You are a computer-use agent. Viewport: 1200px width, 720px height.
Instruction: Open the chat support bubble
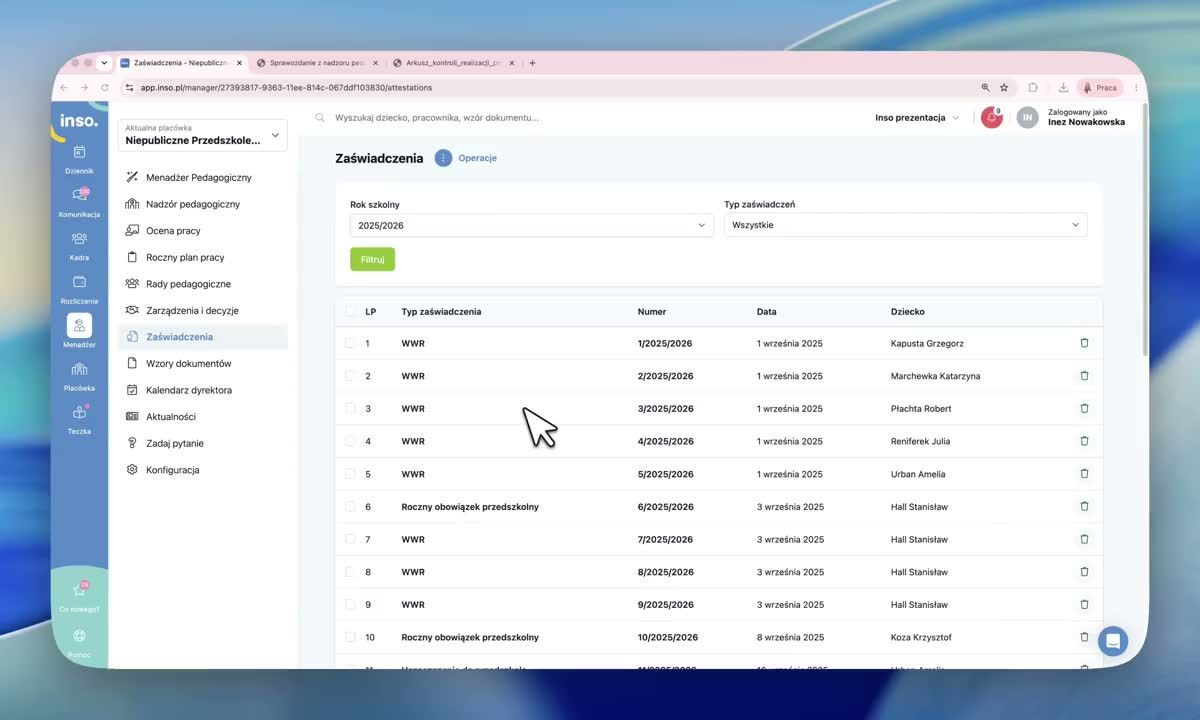tap(1113, 640)
